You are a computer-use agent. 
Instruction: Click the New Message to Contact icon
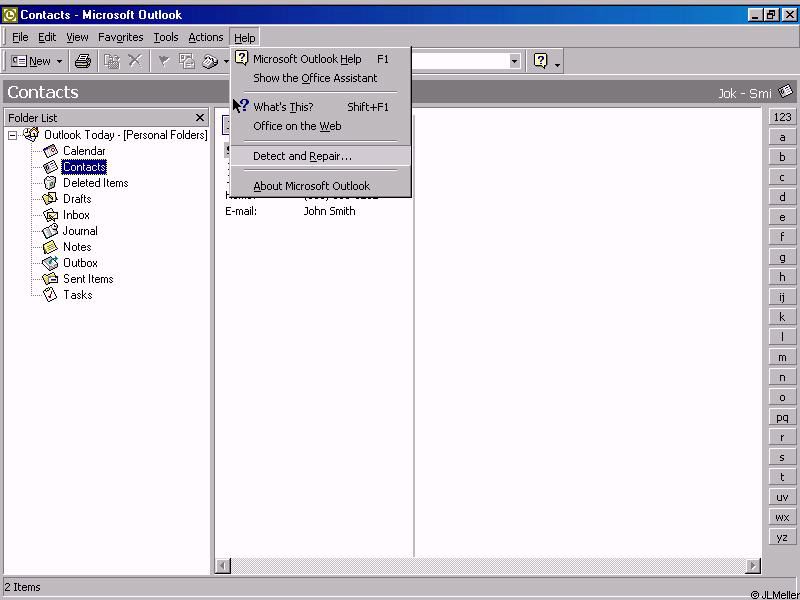click(187, 61)
